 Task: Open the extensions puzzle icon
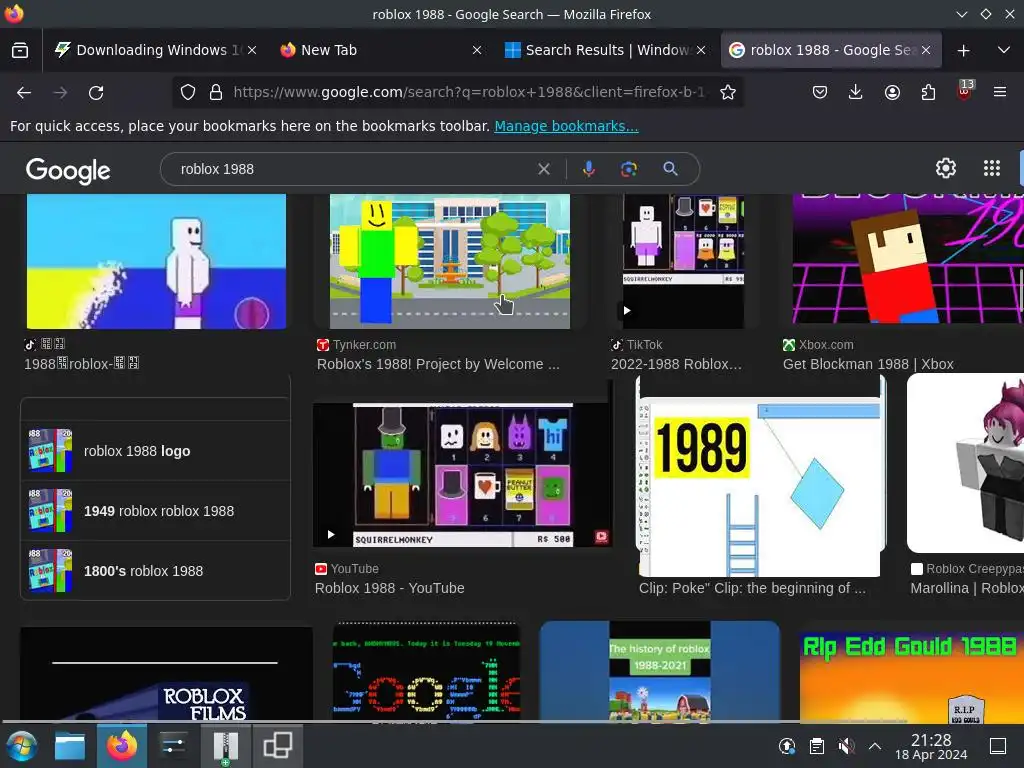(928, 92)
